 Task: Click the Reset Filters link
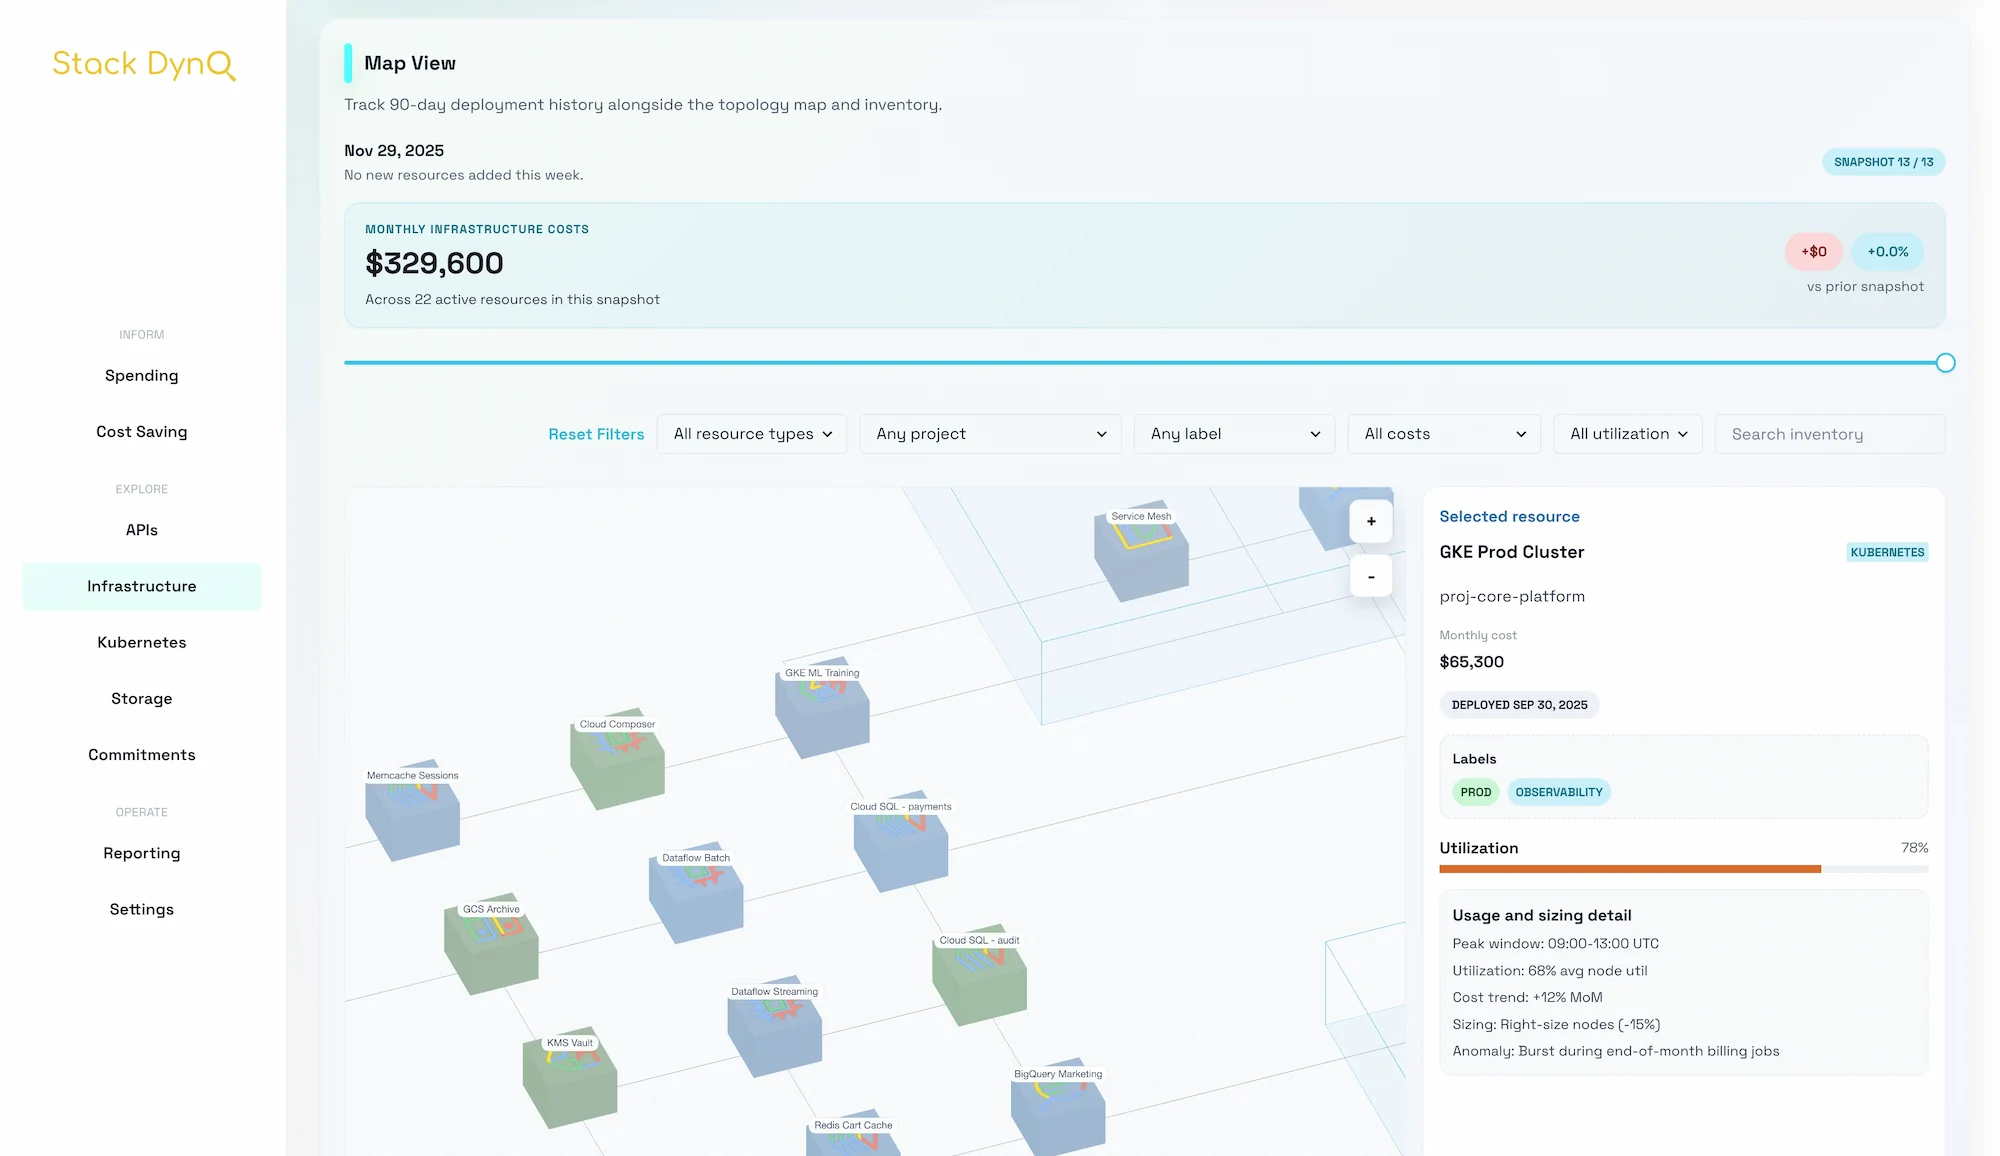tap(596, 433)
